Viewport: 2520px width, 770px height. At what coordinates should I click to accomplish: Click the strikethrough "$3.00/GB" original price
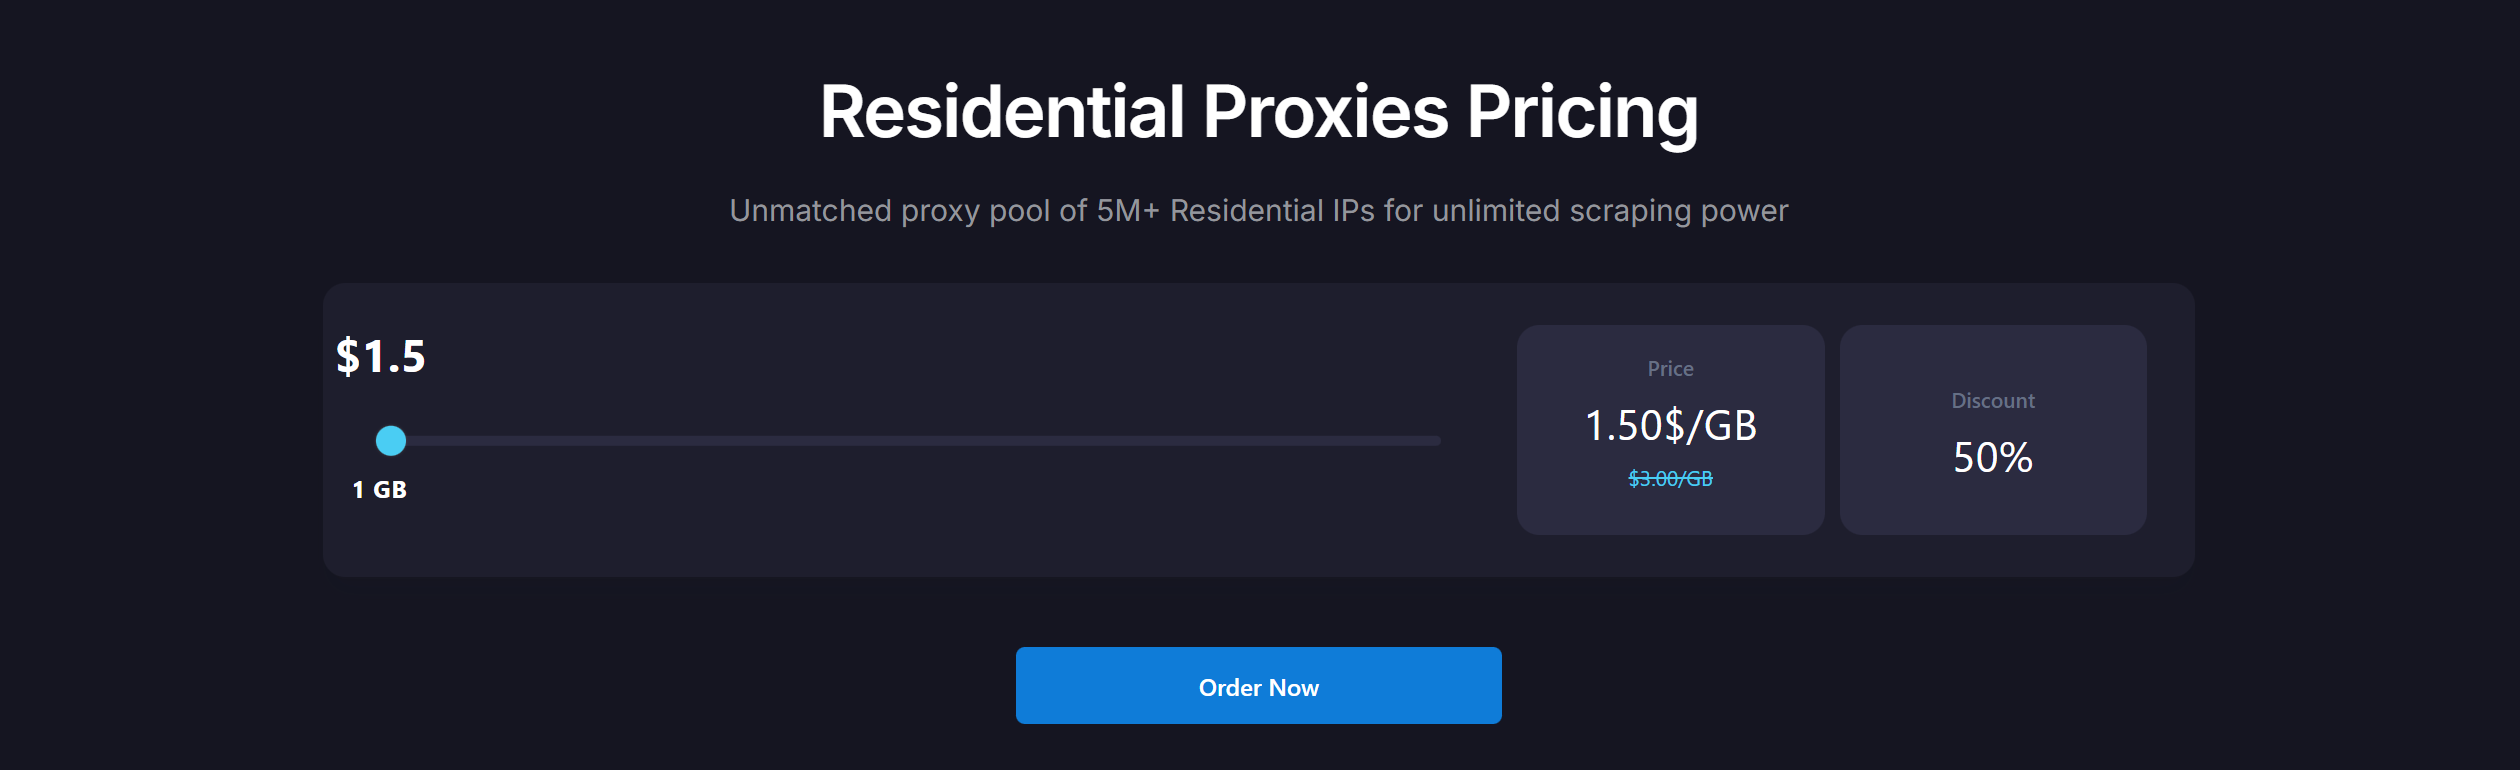pos(1670,479)
